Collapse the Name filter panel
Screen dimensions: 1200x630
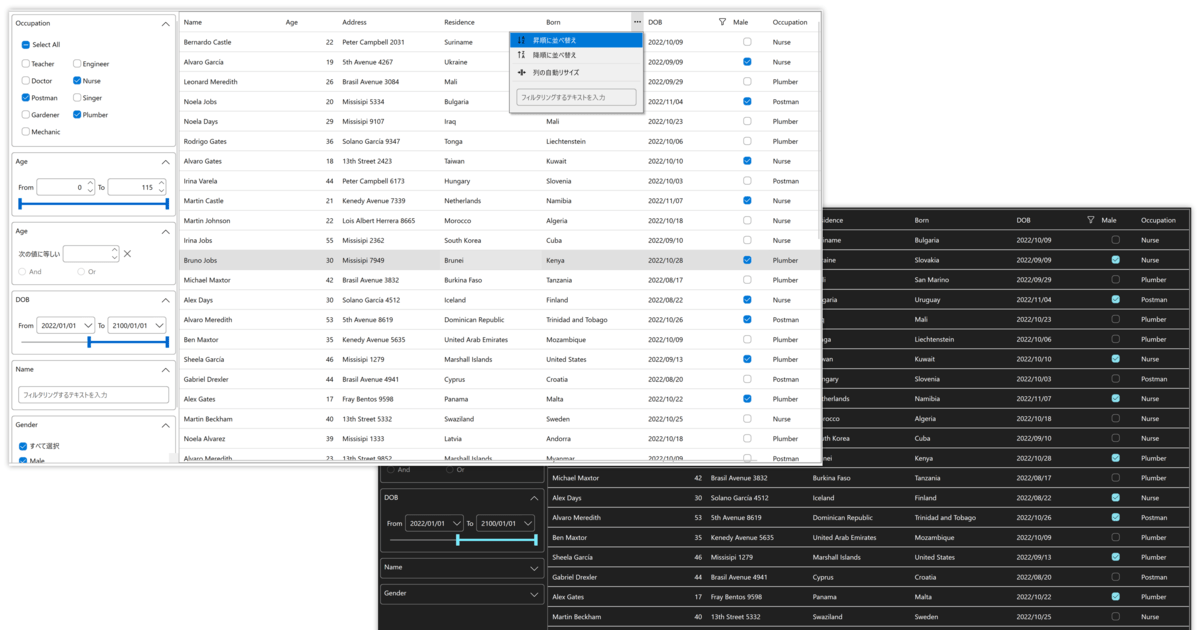coord(164,369)
